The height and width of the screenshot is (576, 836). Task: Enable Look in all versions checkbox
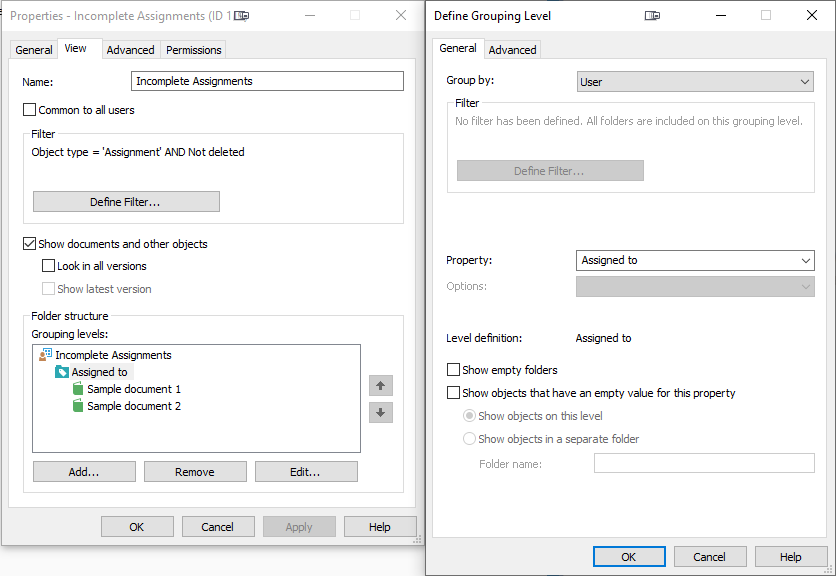click(x=49, y=266)
